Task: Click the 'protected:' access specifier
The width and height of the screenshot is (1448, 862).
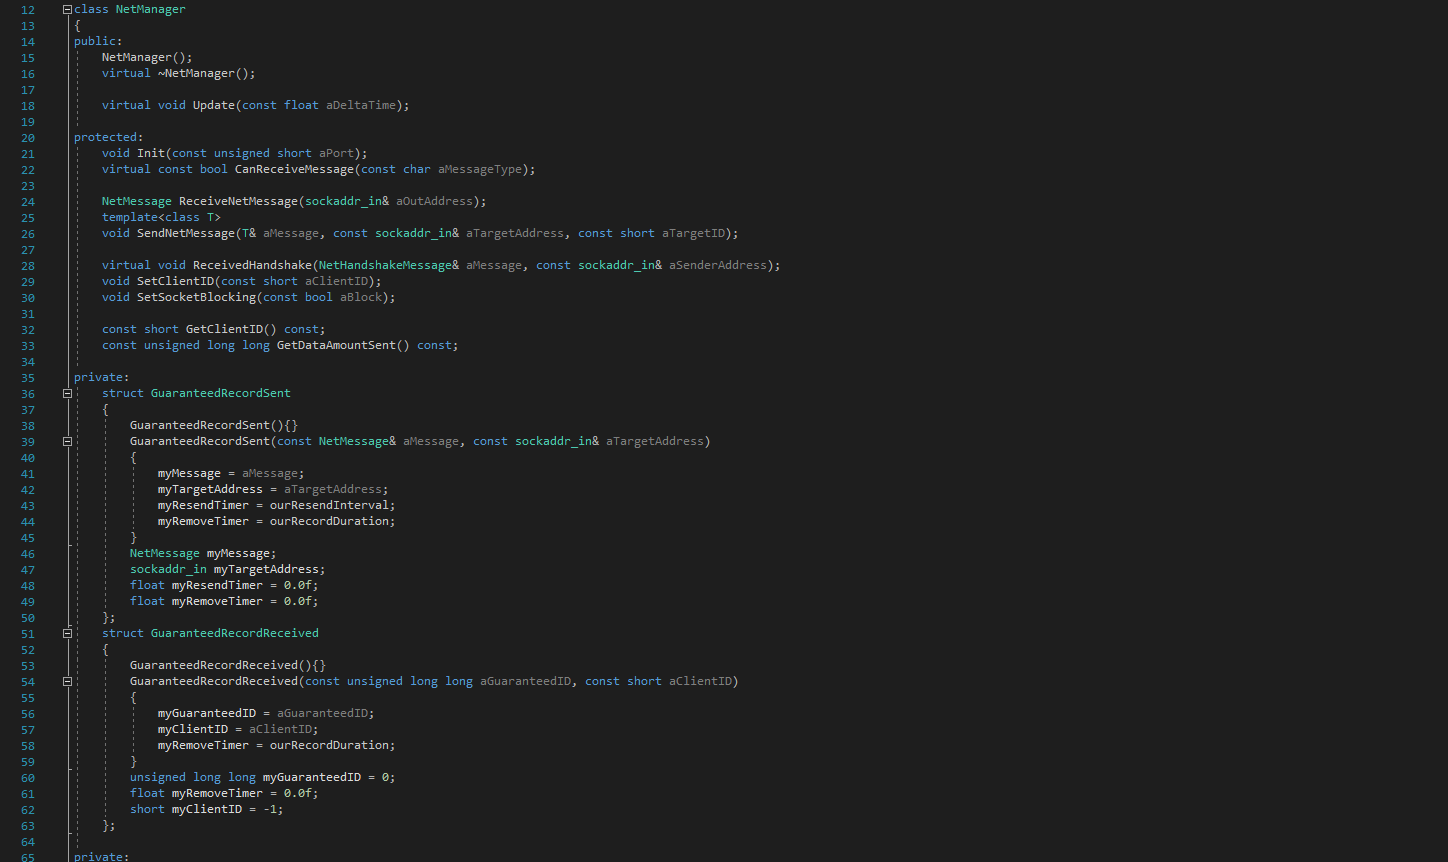Action: pos(109,137)
